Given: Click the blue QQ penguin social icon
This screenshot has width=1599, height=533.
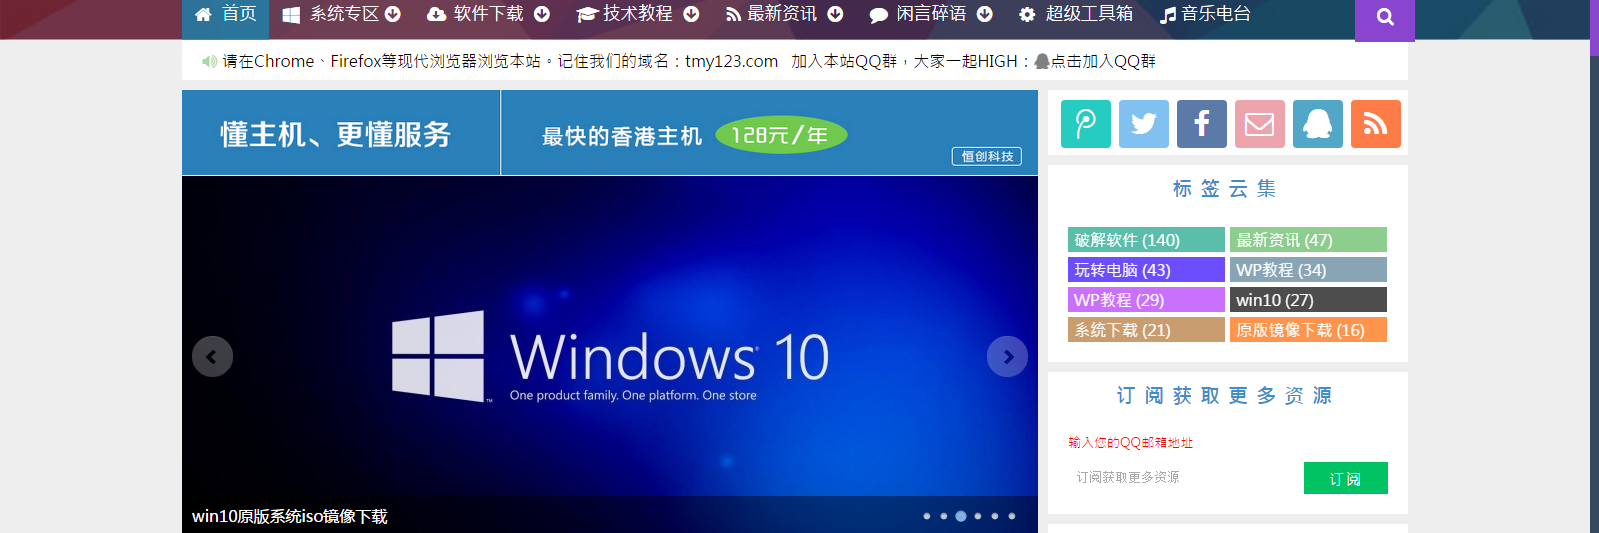Looking at the screenshot, I should [x=1318, y=124].
